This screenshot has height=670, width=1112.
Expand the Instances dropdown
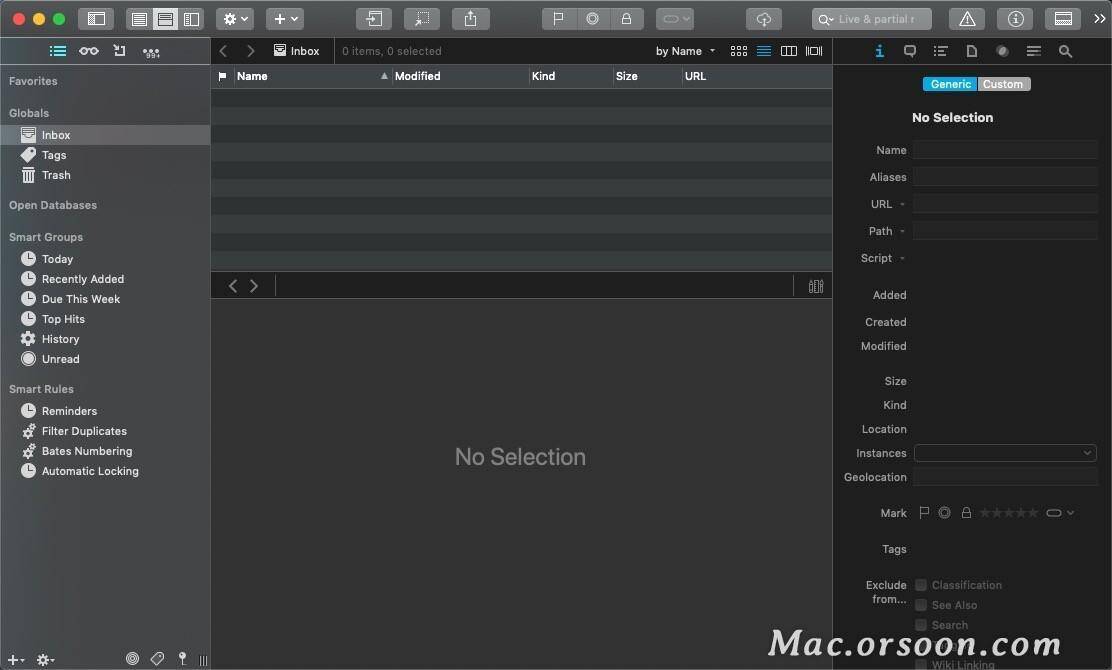(1005, 453)
